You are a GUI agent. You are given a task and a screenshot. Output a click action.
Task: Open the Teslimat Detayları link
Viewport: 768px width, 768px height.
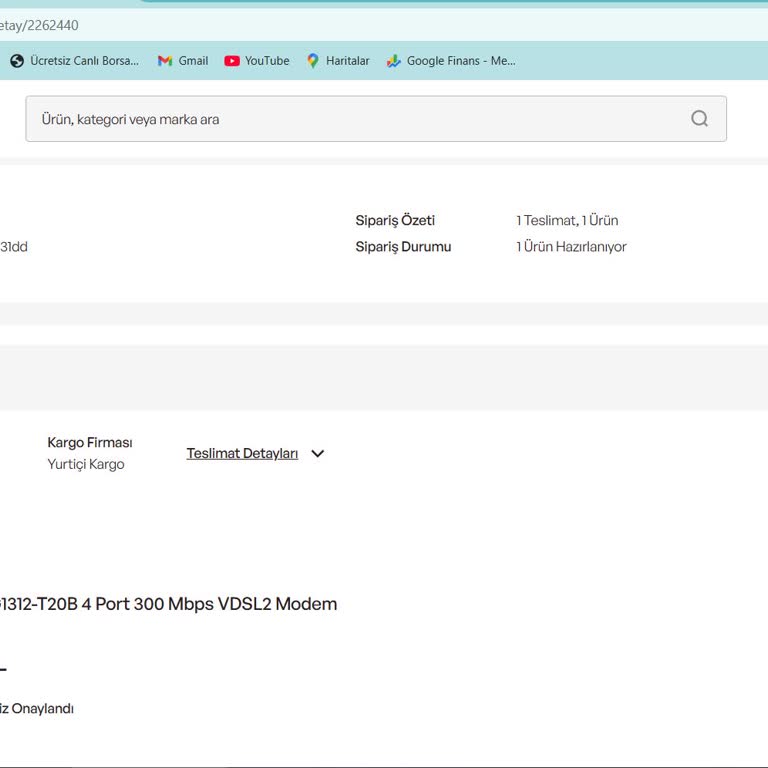[242, 454]
